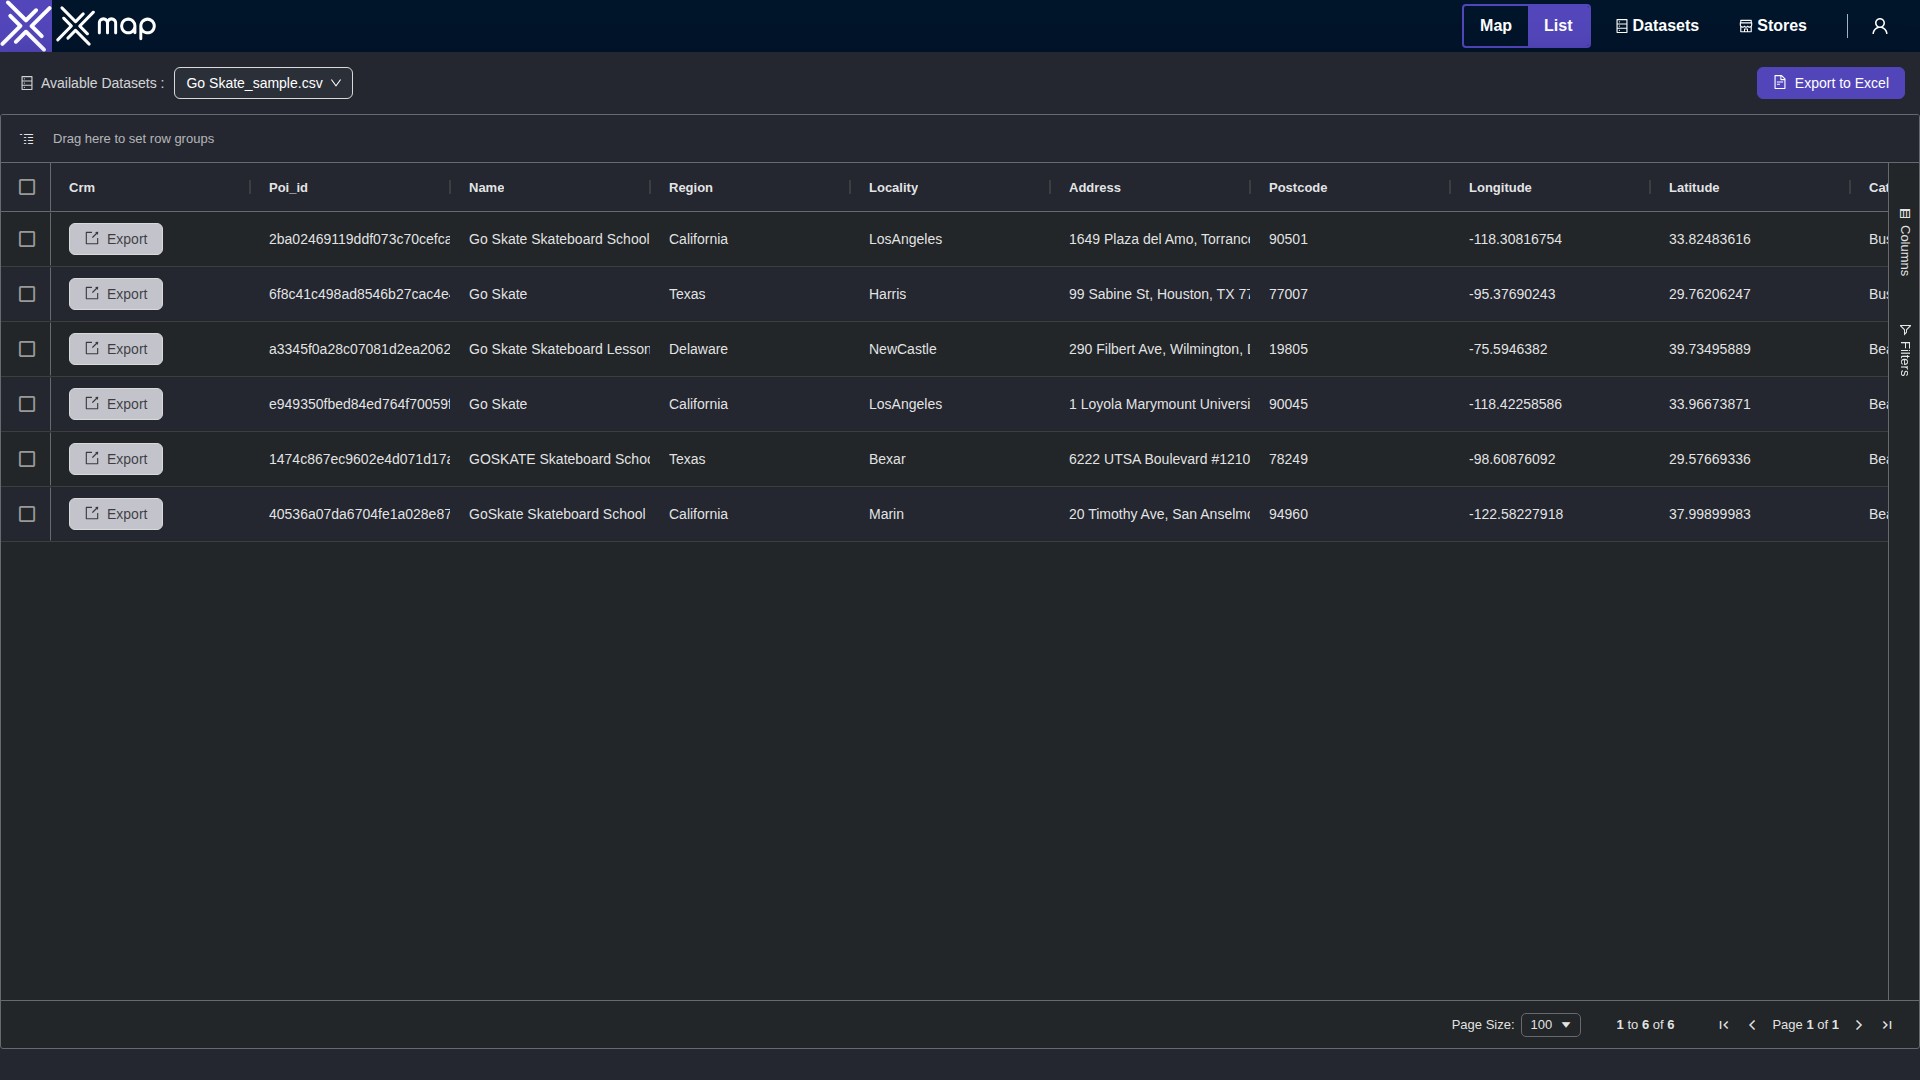Sort by the Postcode column header

tap(1297, 187)
